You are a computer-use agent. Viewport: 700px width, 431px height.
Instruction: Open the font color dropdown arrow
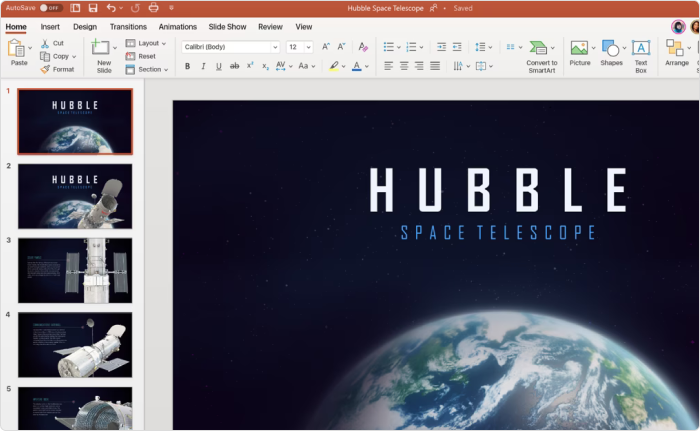[367, 67]
